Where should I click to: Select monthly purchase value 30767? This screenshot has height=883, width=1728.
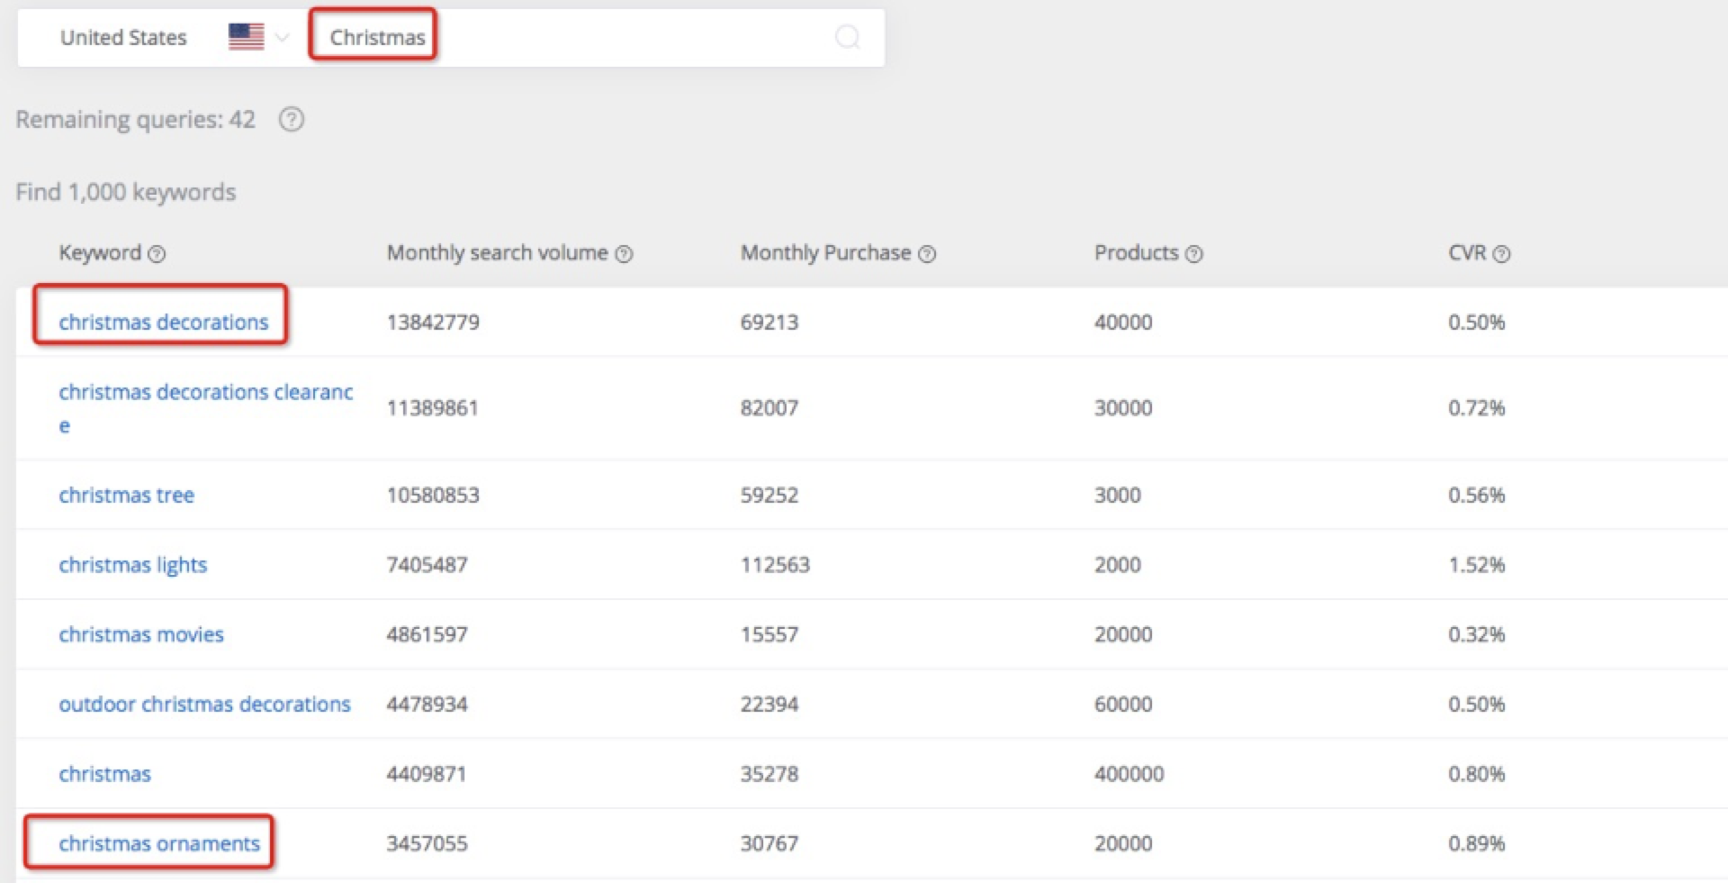coord(769,844)
